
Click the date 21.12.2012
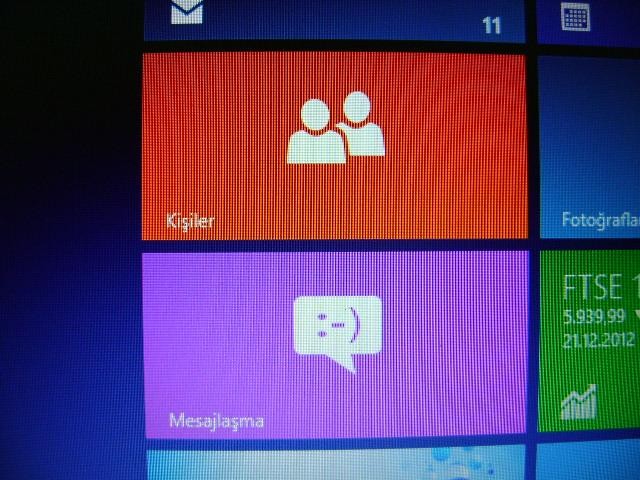pos(598,340)
